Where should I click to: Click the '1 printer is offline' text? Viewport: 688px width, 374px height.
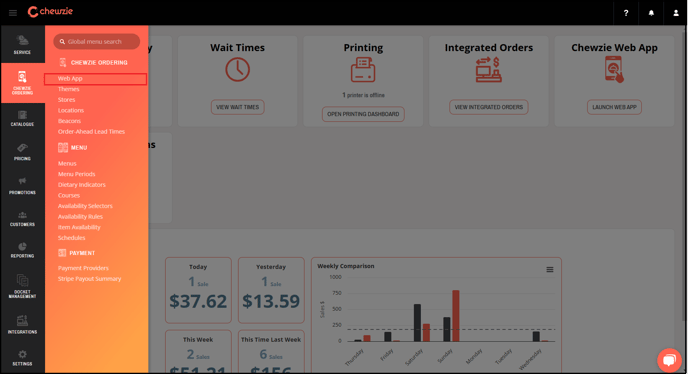coord(363,95)
